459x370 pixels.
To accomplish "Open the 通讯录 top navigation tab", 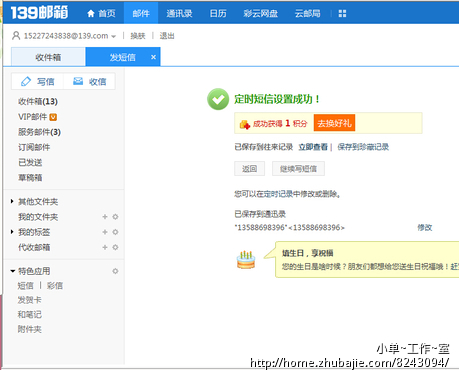I will (179, 13).
